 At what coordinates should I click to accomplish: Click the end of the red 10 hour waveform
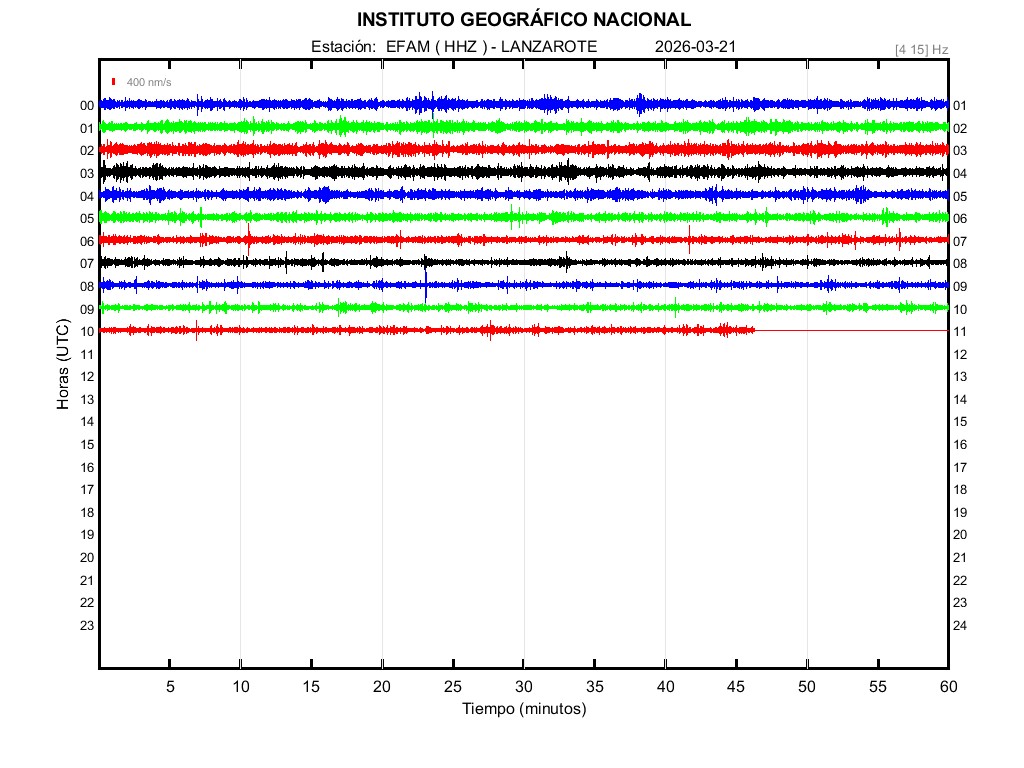click(x=752, y=330)
